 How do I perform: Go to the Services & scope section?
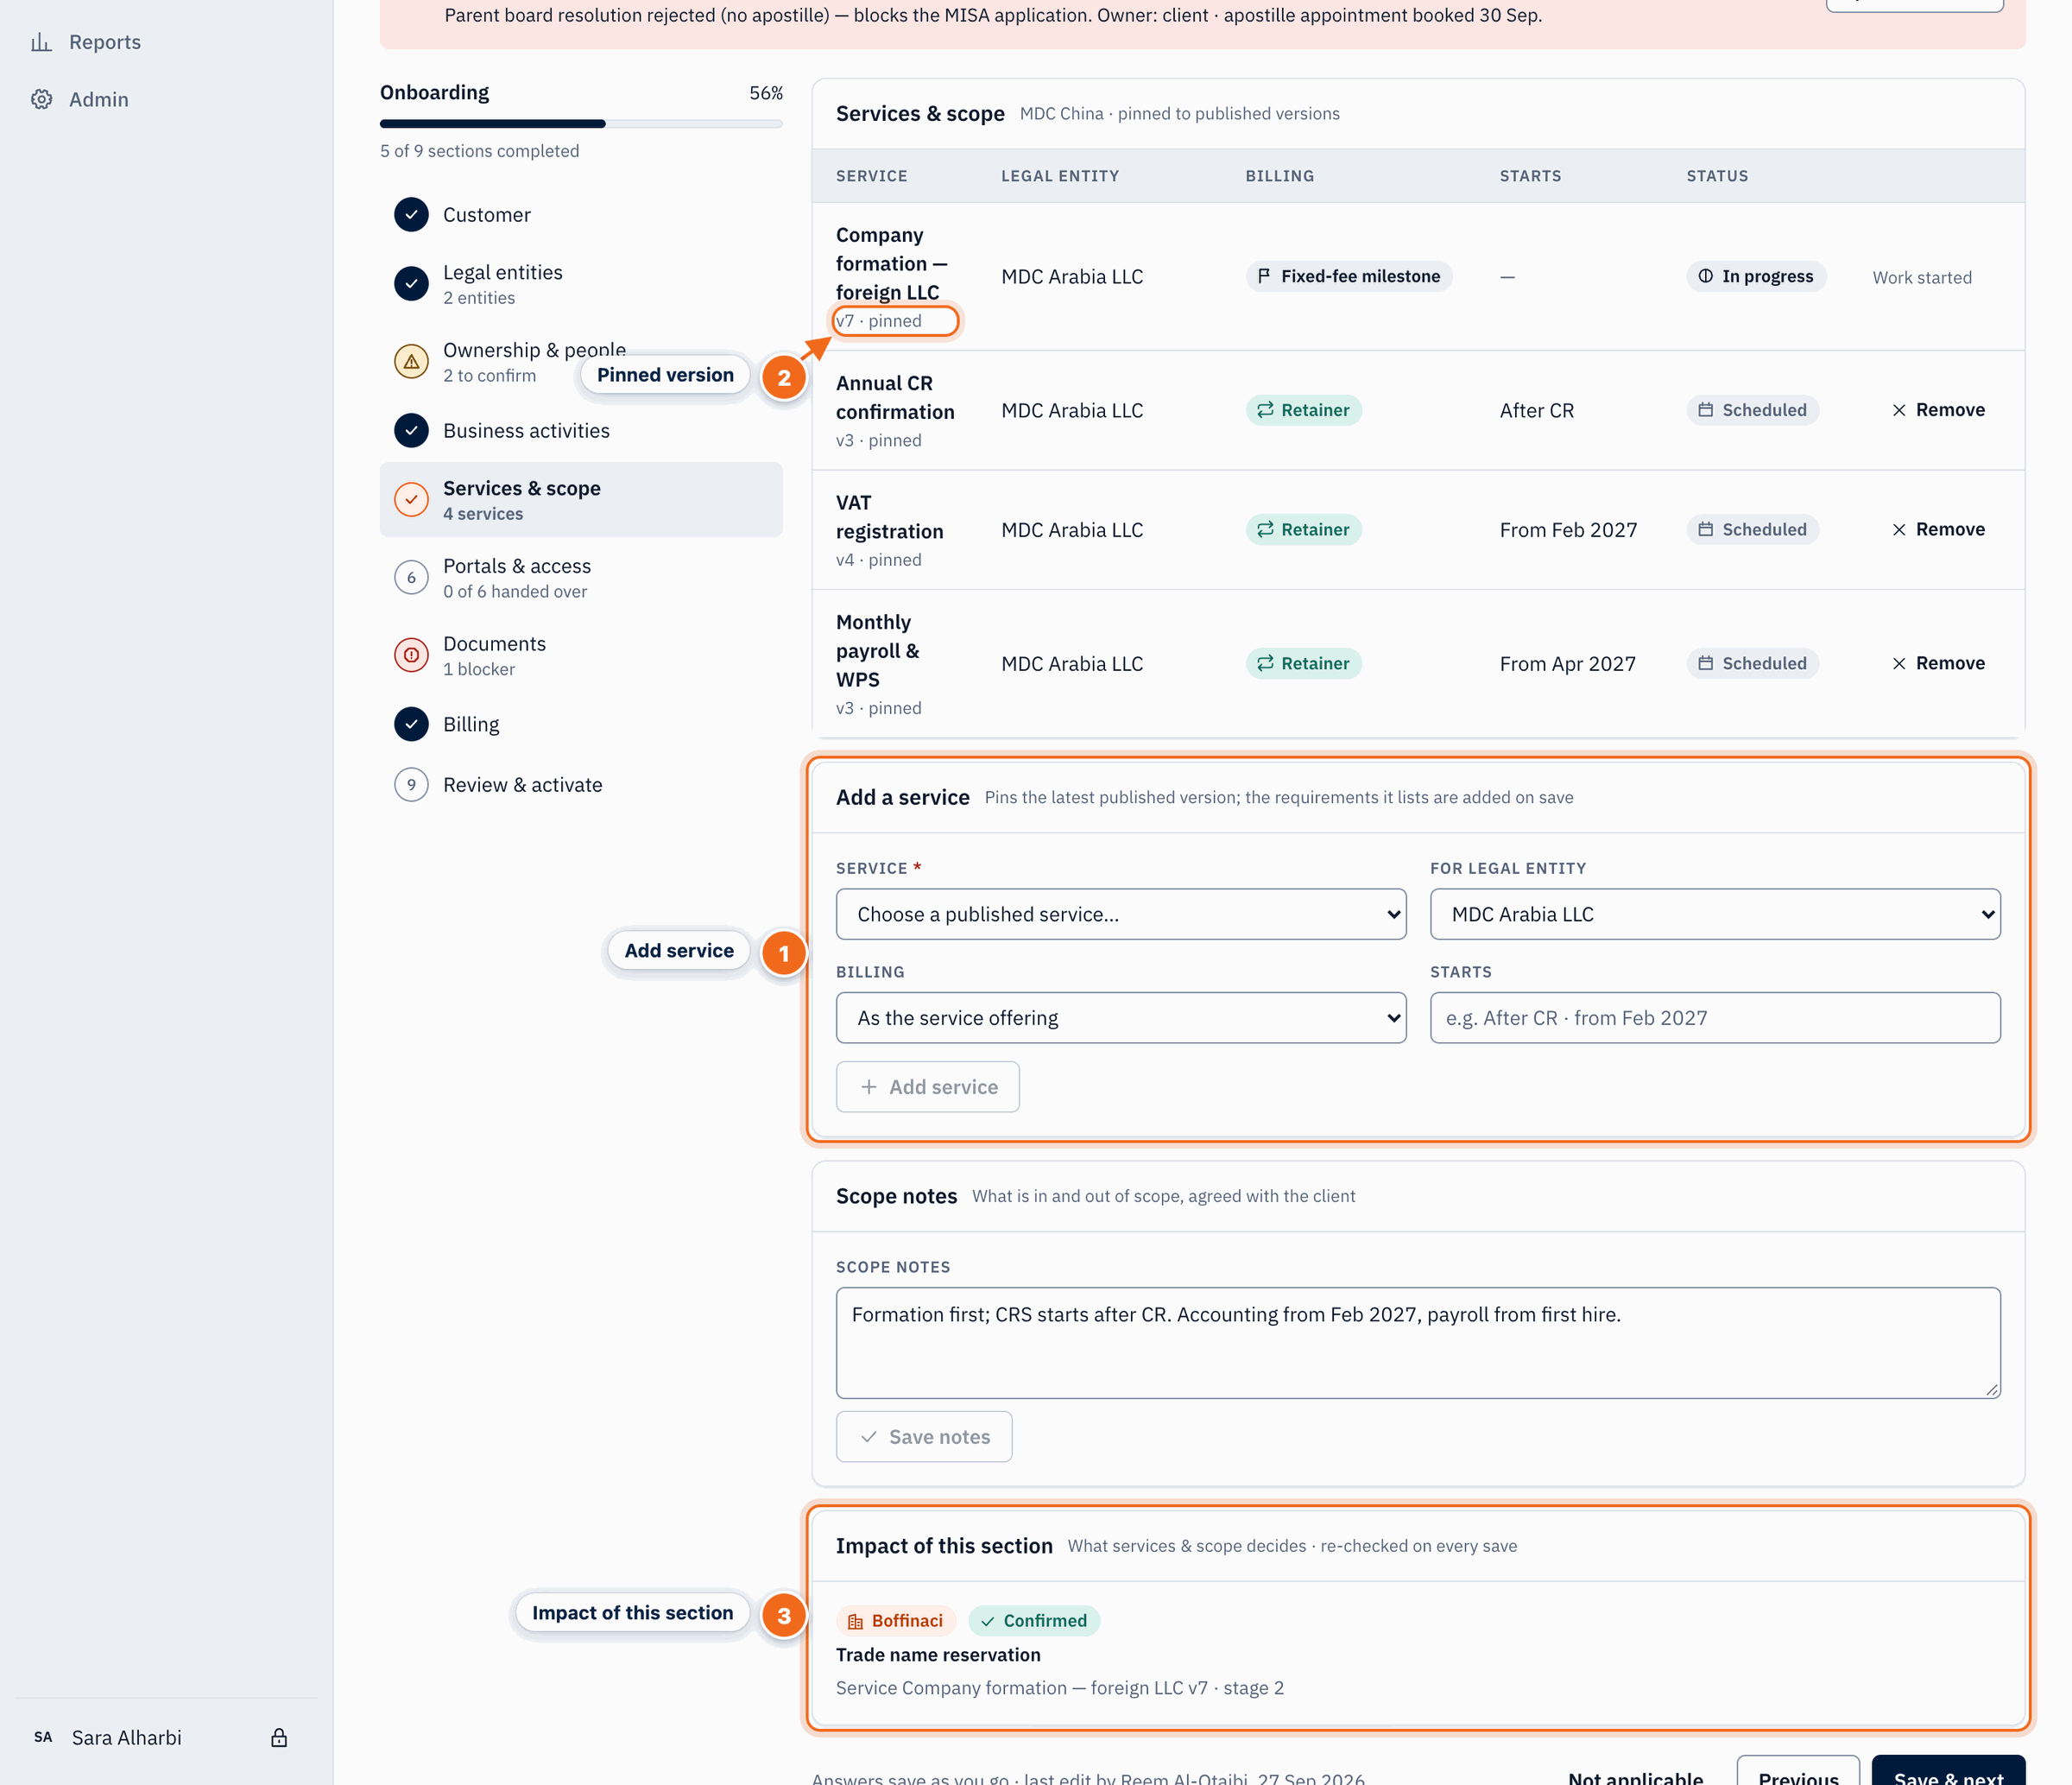click(581, 500)
